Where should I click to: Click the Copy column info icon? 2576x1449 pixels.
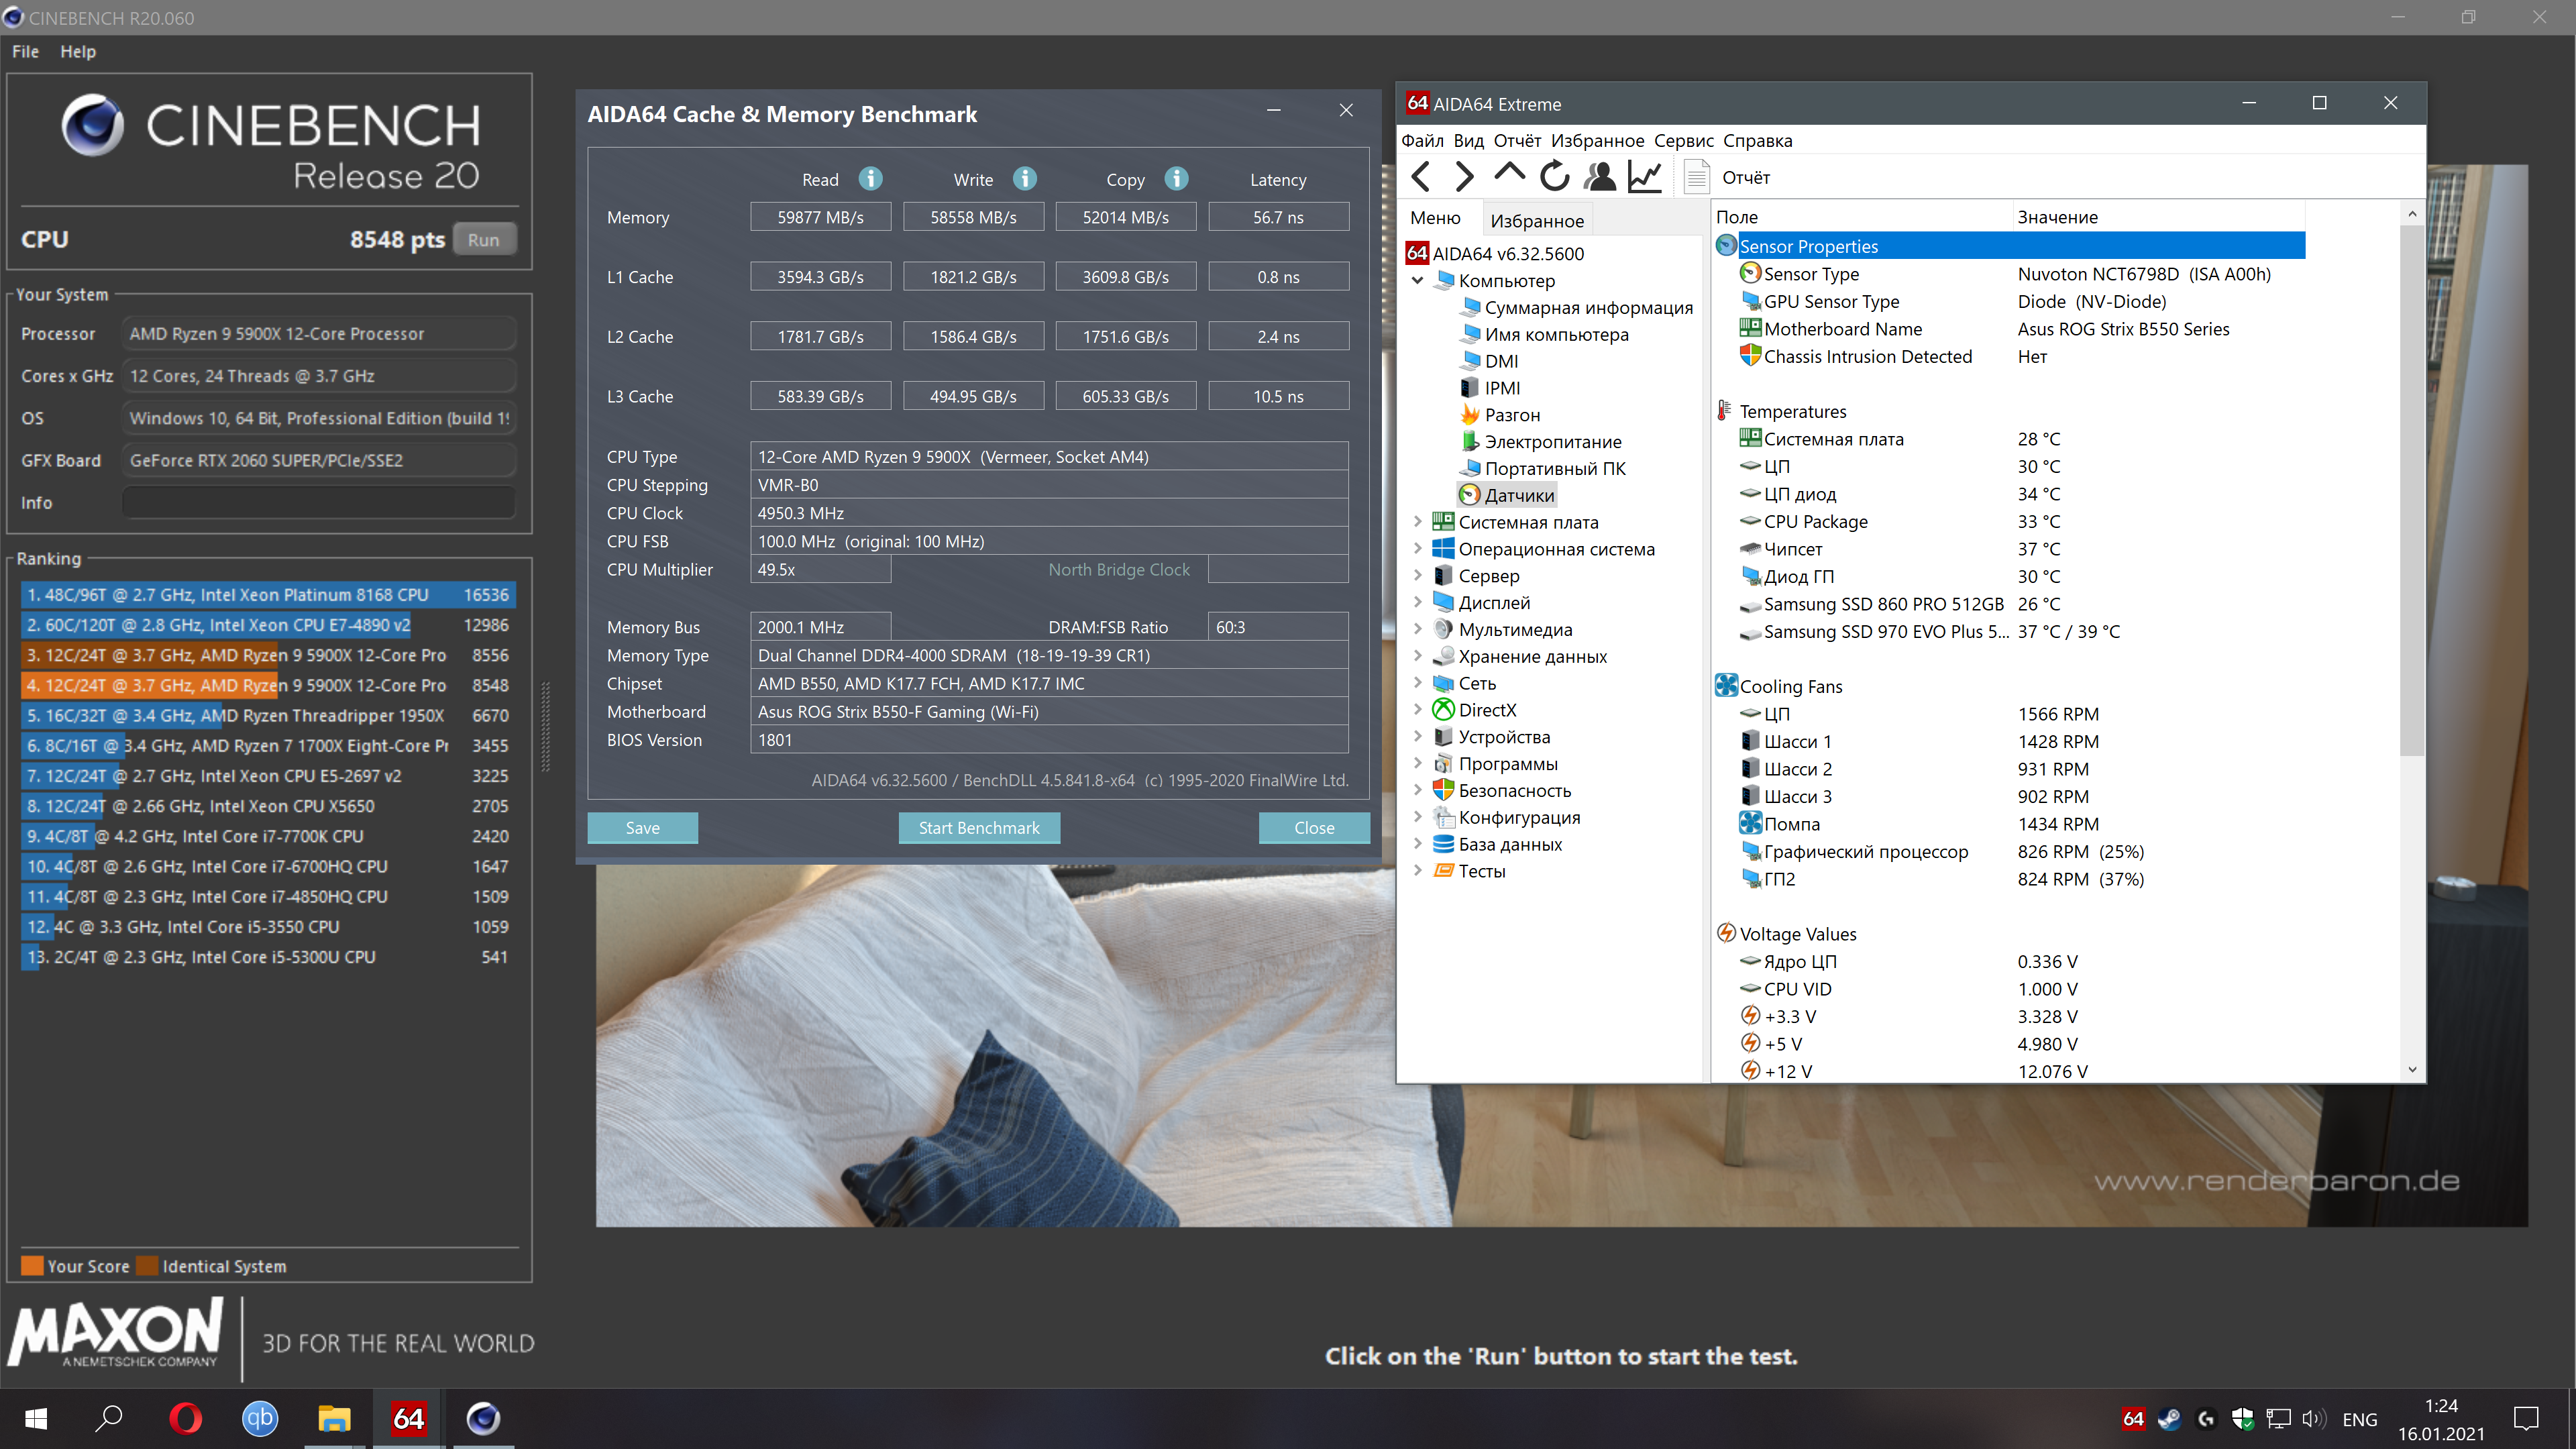(1177, 179)
